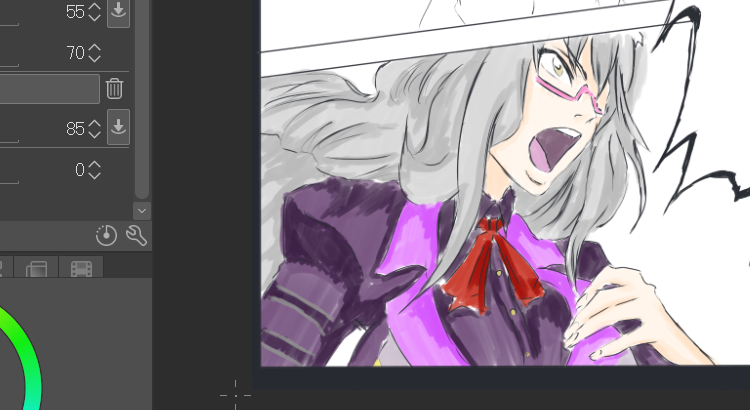Open sub tool detail with the wrench icon
This screenshot has width=750, height=410.
coord(136,235)
